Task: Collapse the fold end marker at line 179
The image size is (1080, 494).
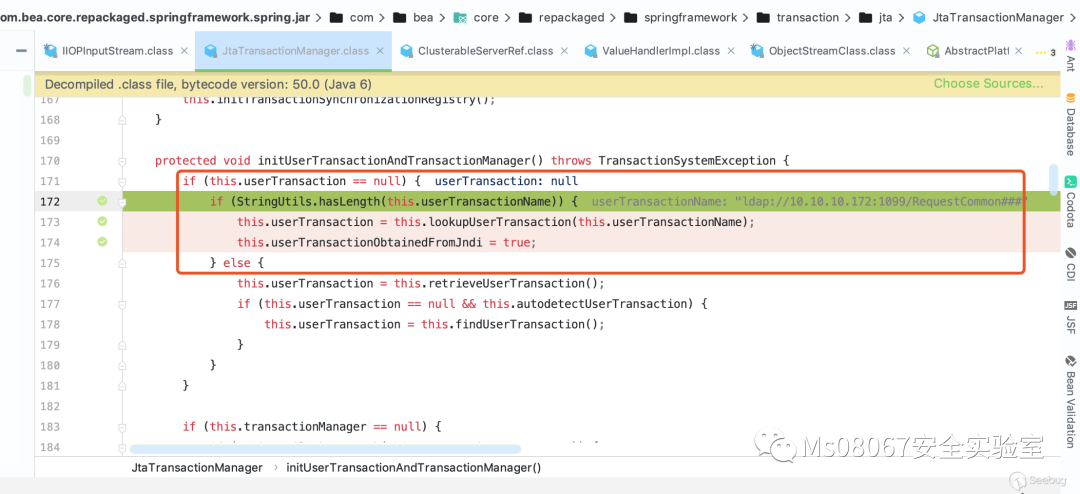Action: tap(122, 344)
